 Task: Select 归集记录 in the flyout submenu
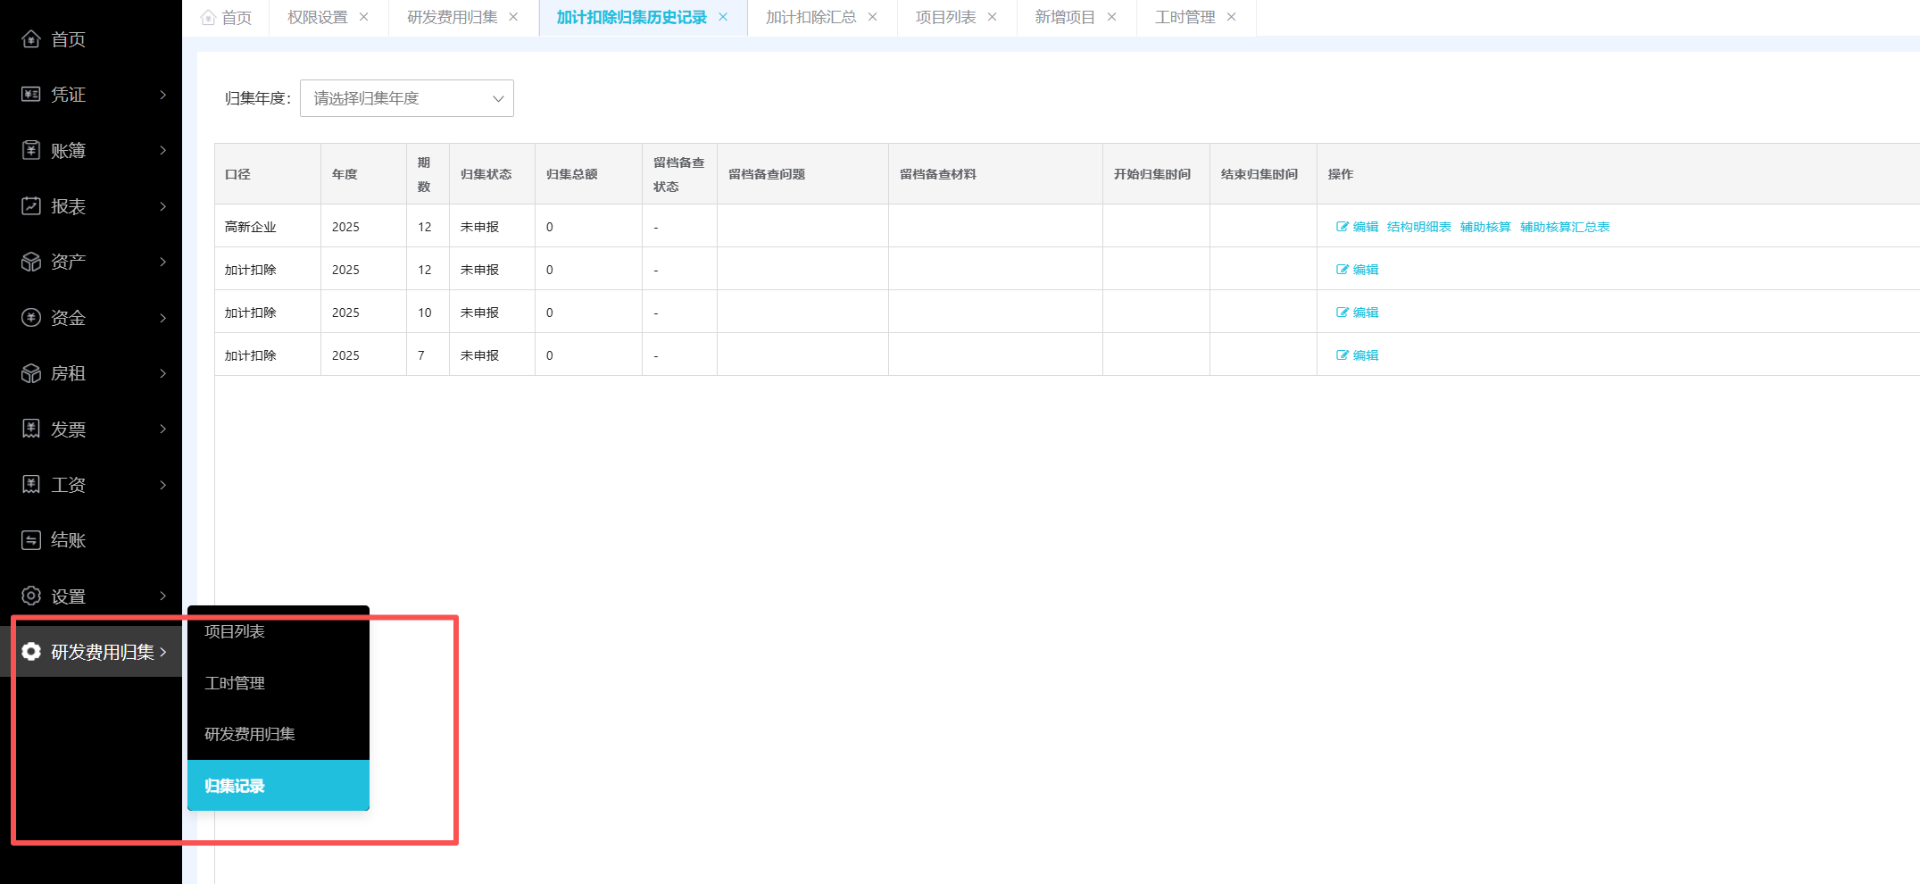235,786
